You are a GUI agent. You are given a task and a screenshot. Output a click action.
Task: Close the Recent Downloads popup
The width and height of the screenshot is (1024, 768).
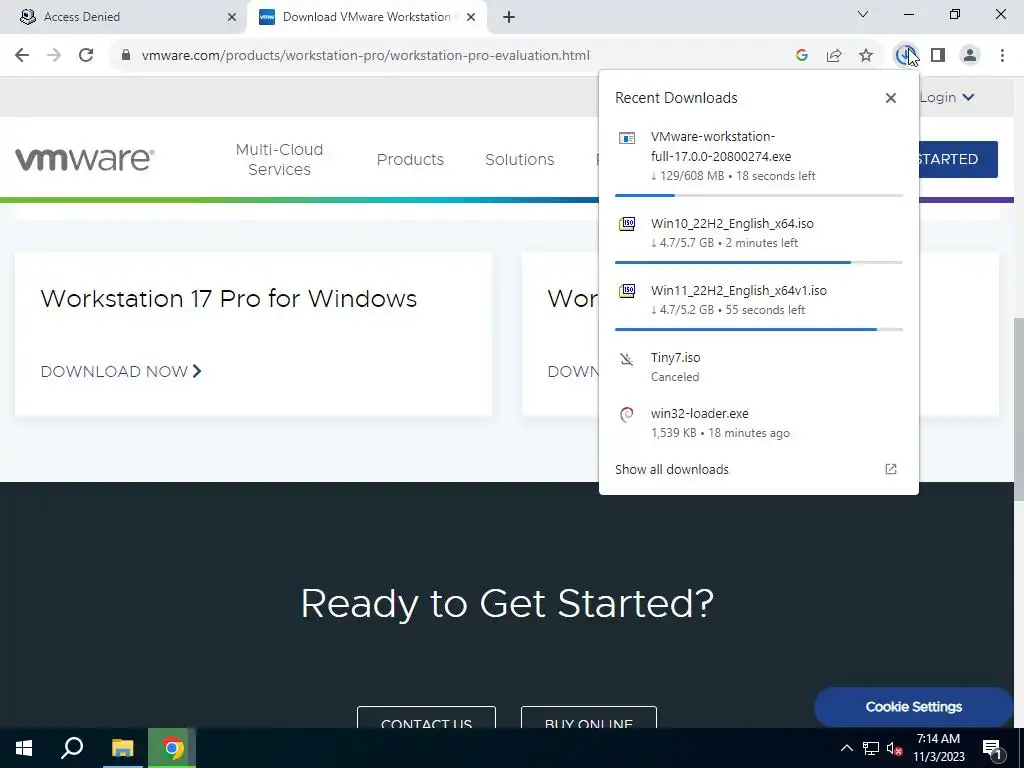coord(891,98)
